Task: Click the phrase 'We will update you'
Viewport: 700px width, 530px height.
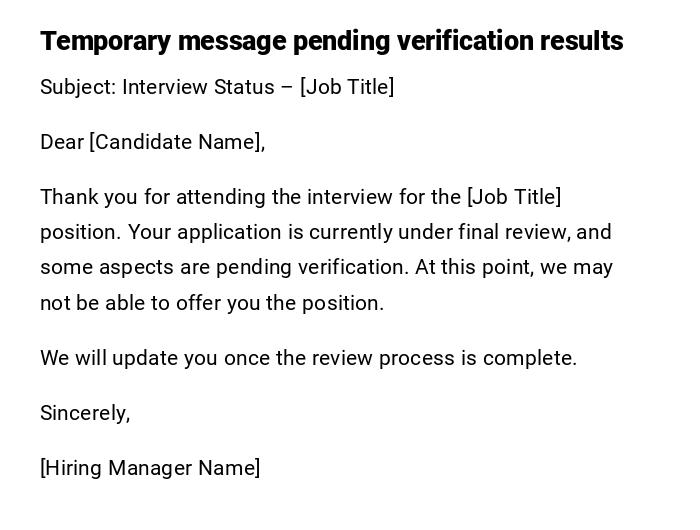Action: point(127,358)
